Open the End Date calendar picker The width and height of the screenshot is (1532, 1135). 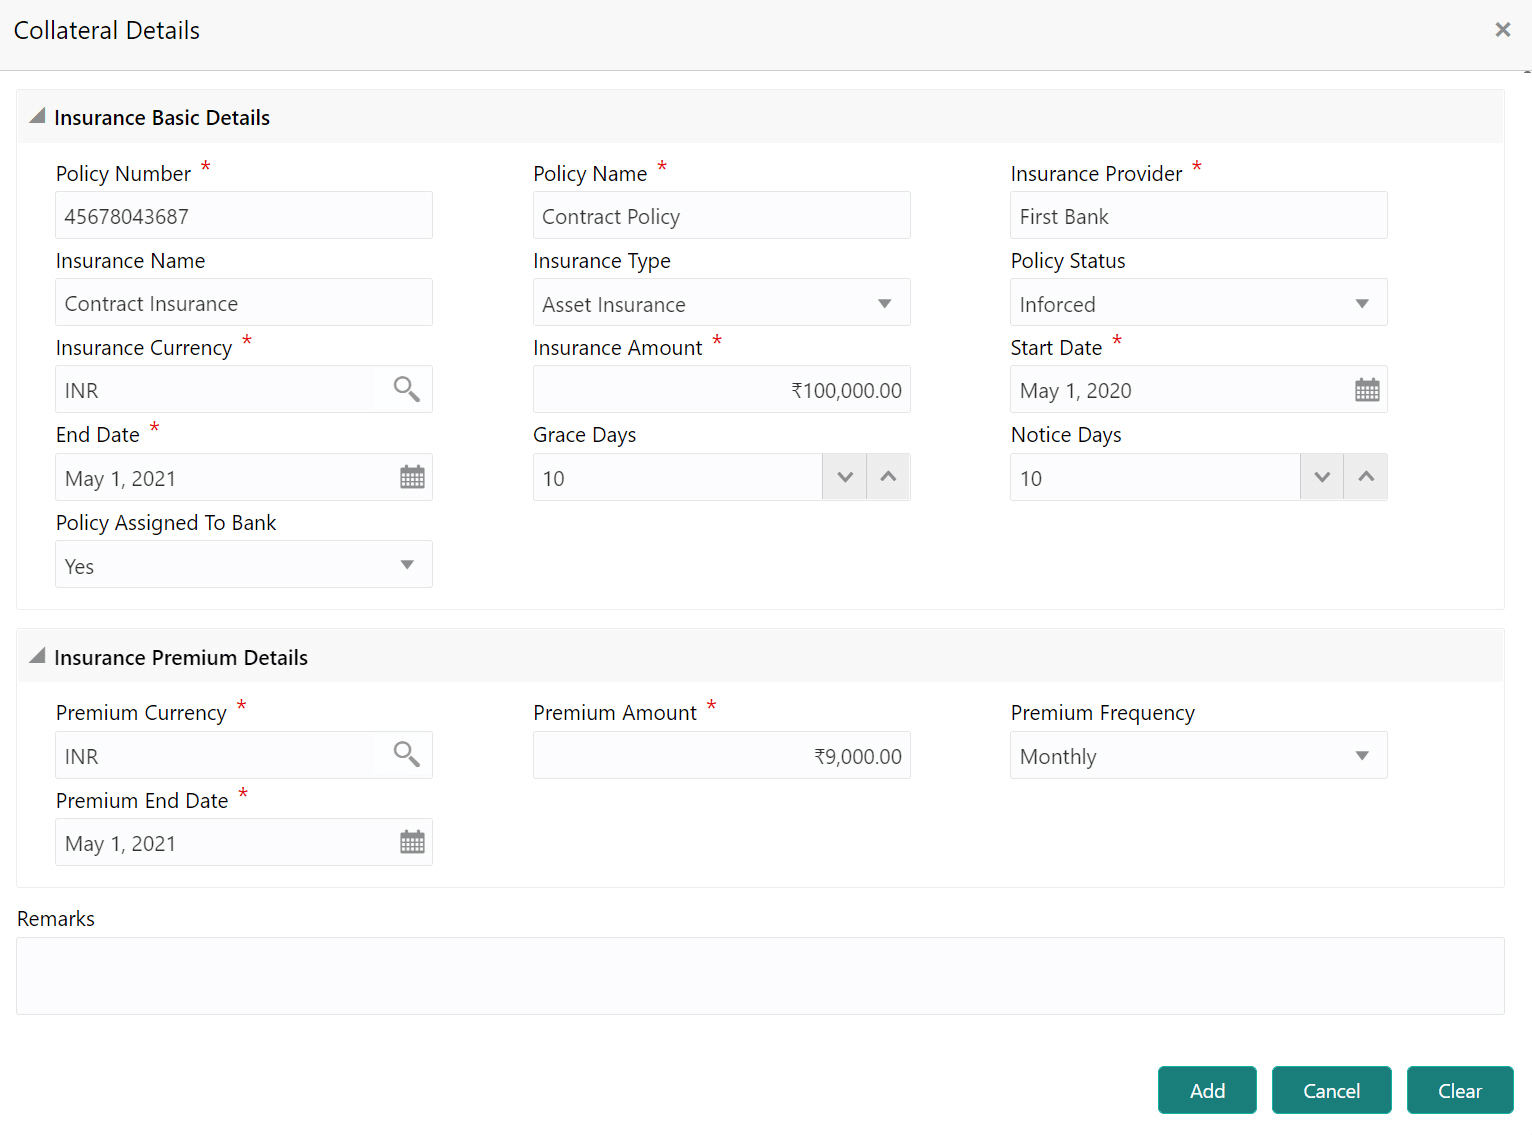tap(411, 477)
